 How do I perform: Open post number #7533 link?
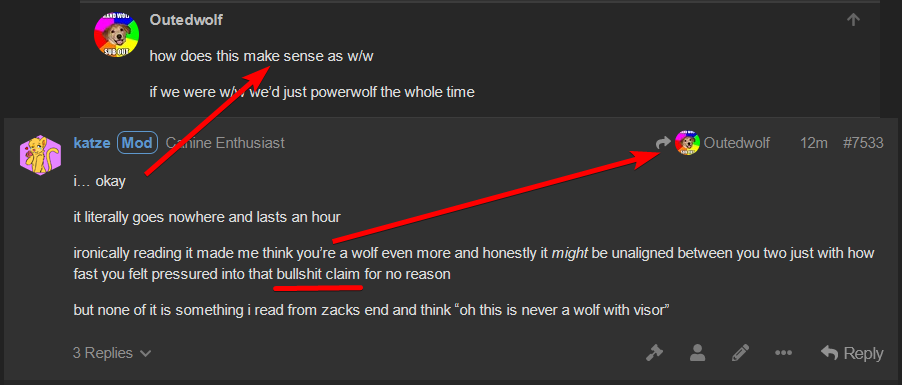click(863, 143)
